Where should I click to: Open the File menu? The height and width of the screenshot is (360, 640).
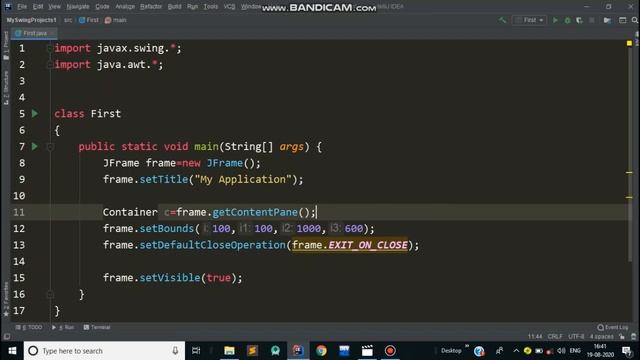point(22,7)
